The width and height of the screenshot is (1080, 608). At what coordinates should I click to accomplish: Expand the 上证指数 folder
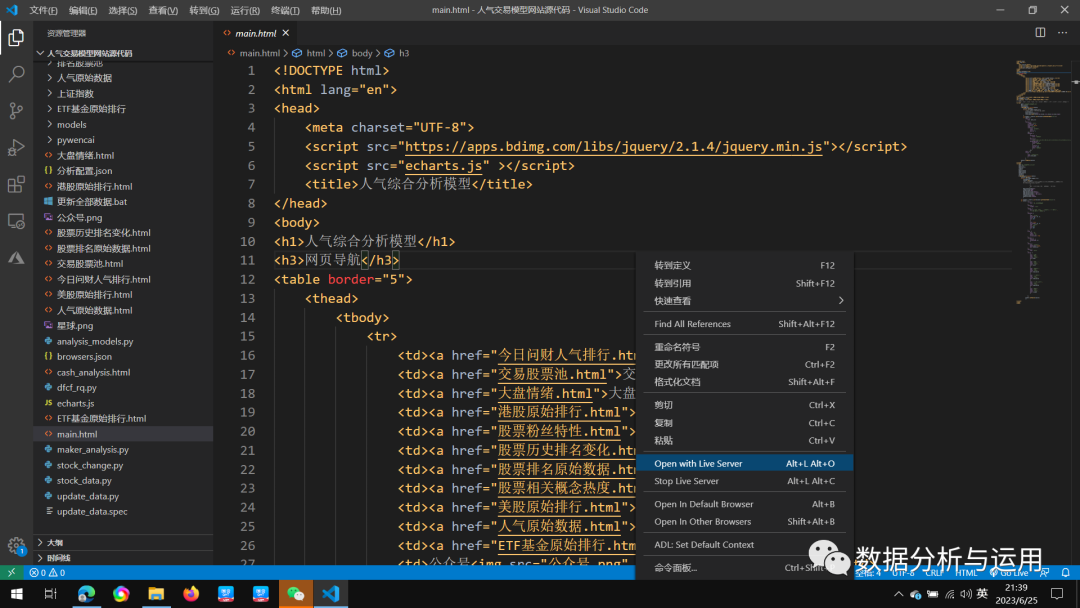click(x=75, y=94)
